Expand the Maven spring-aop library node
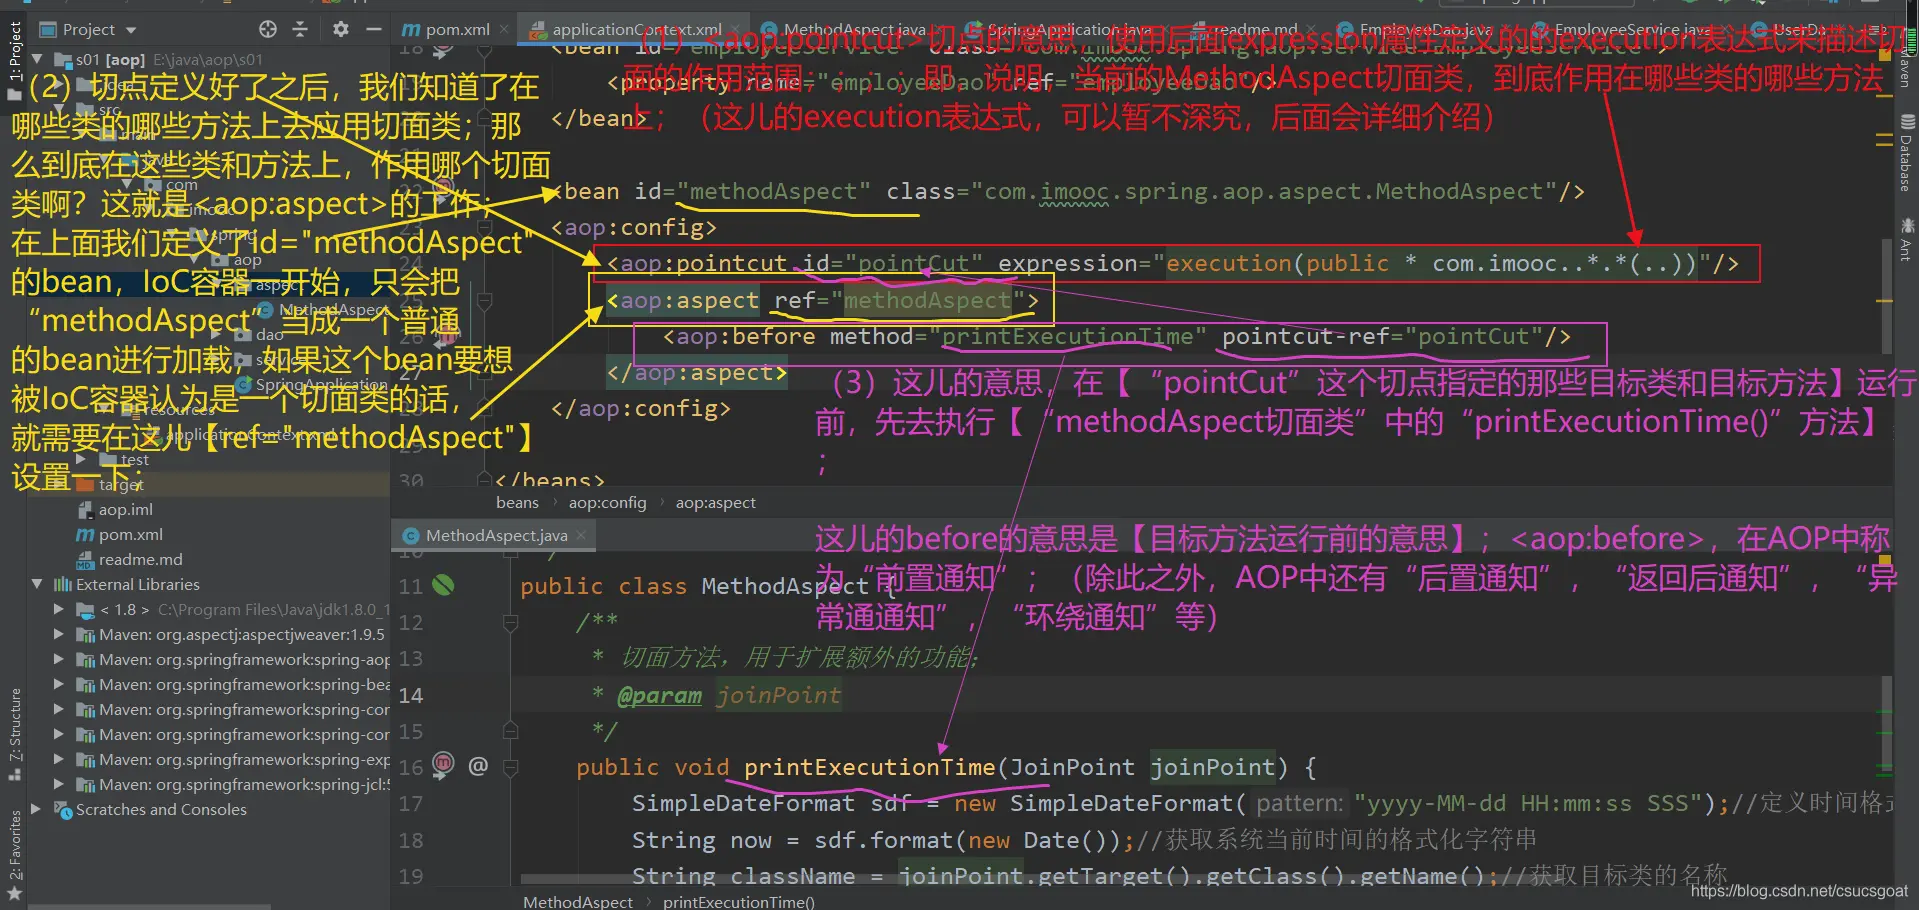 pos(58,659)
